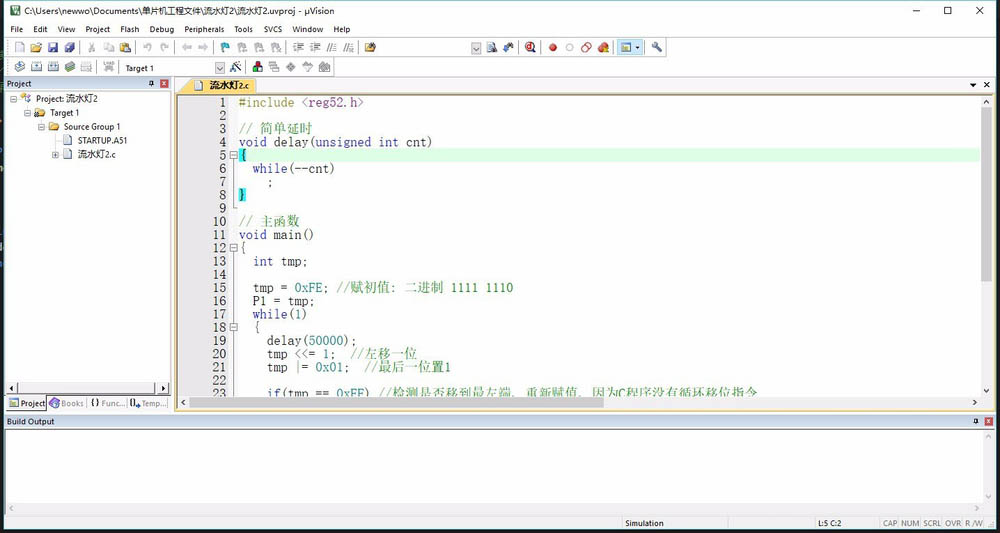The height and width of the screenshot is (533, 1000).
Task: Collapse delay function code fold at line 5
Action: 233,155
